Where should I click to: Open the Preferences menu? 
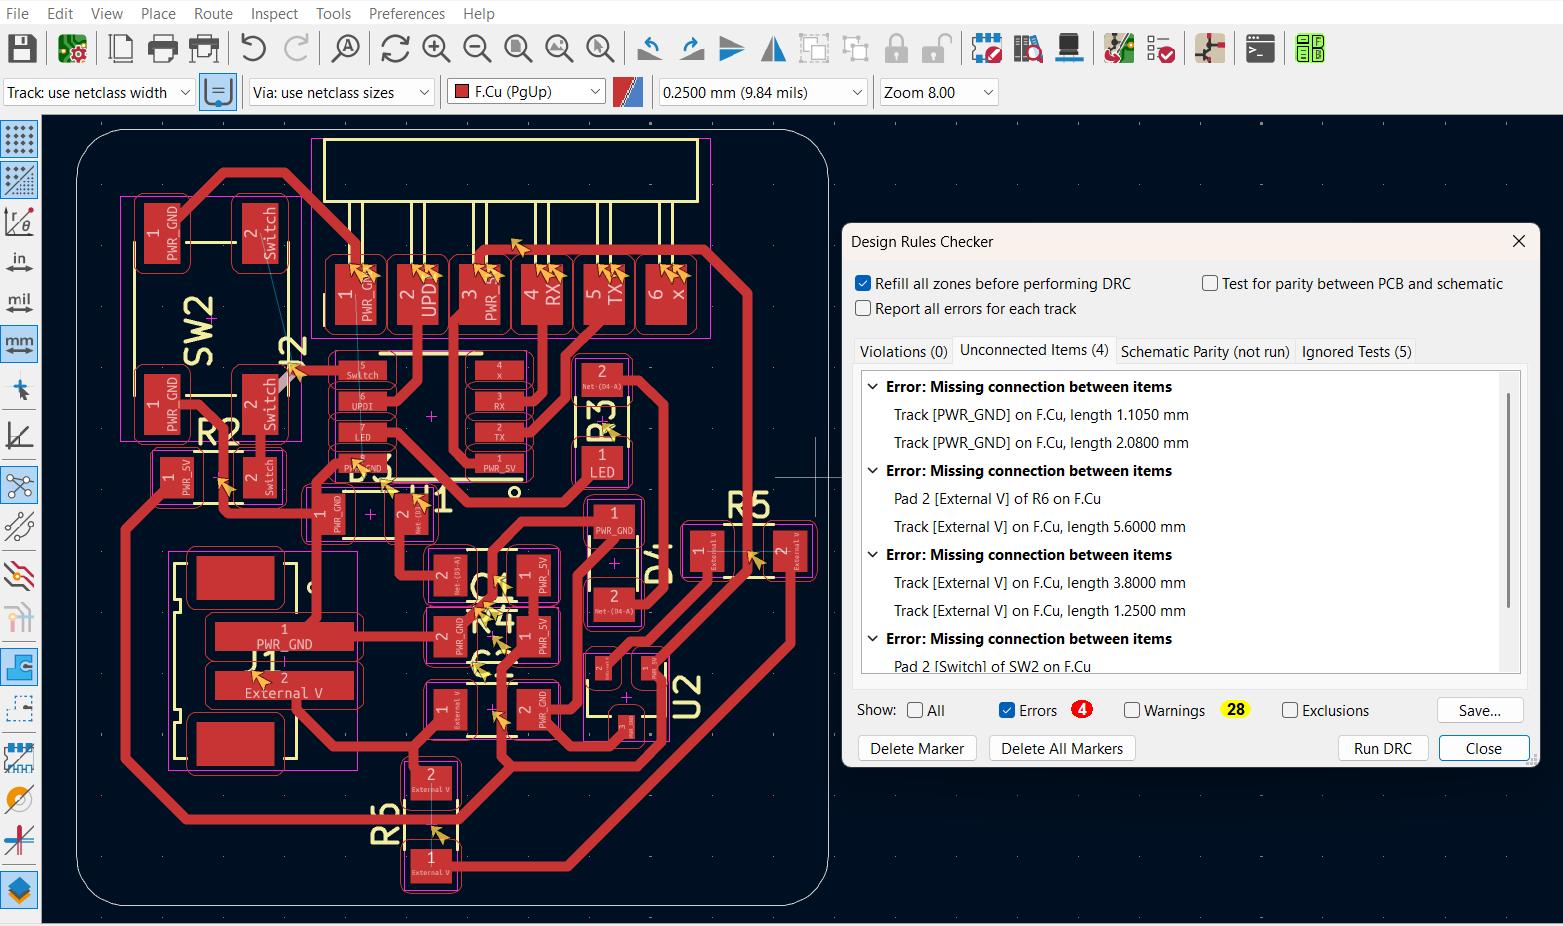[x=407, y=13]
